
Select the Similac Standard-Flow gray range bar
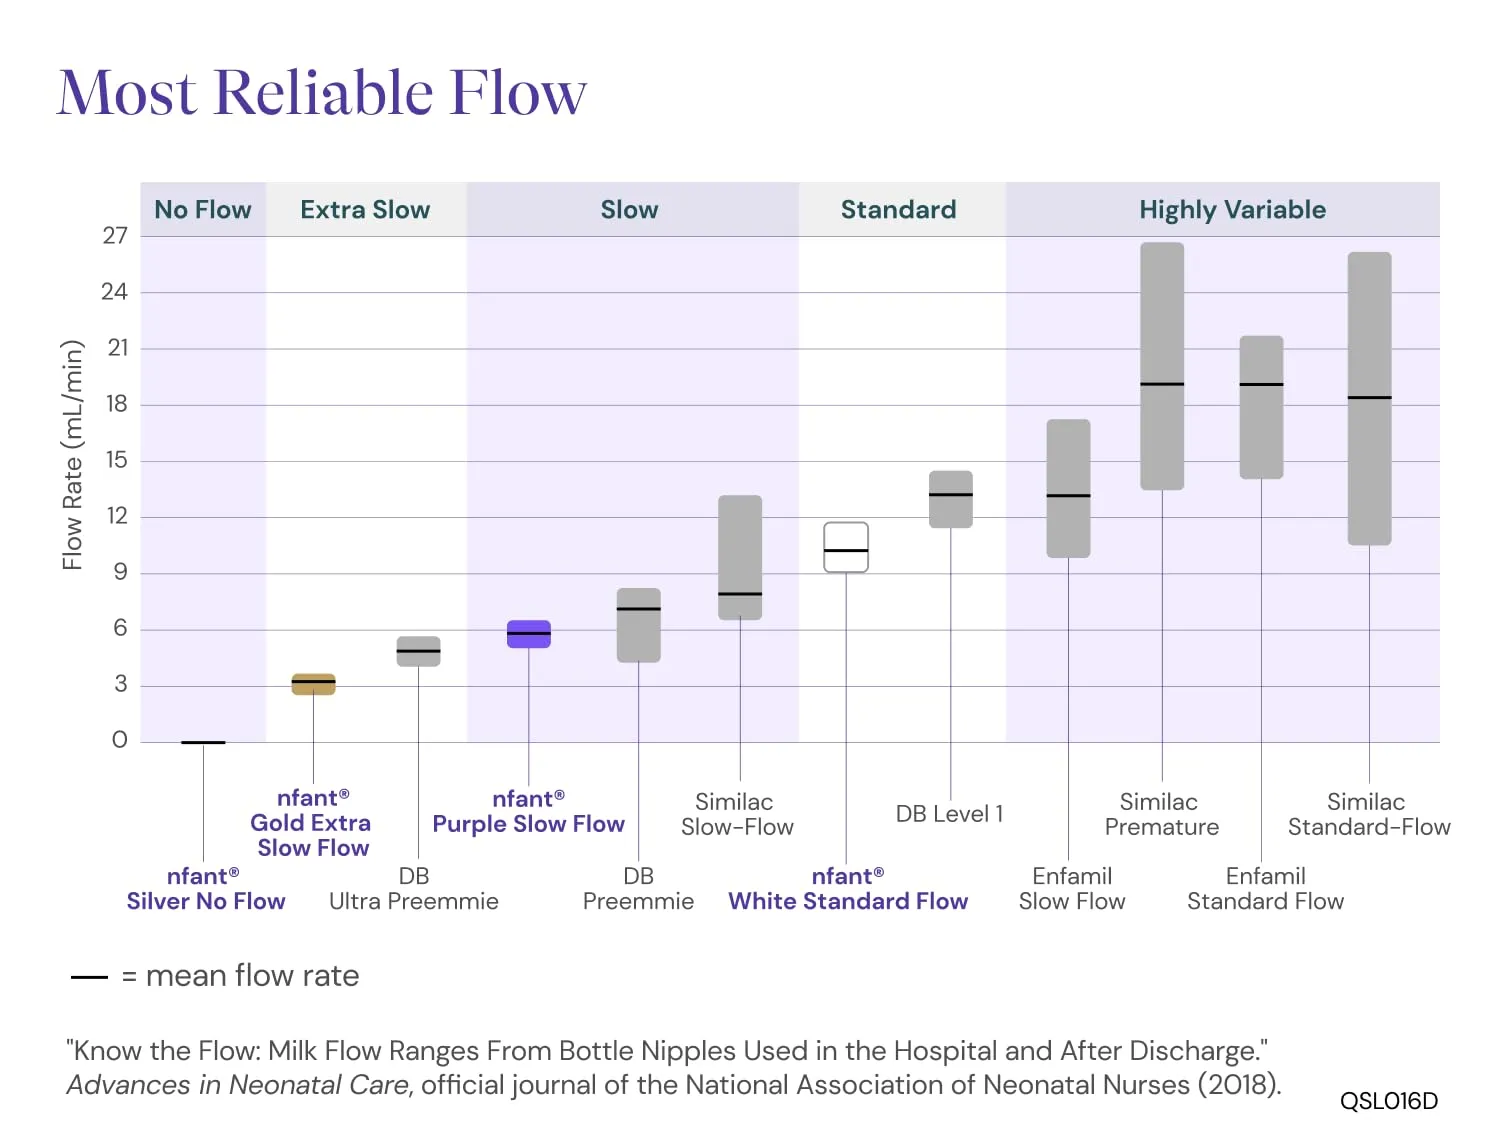(x=1369, y=399)
